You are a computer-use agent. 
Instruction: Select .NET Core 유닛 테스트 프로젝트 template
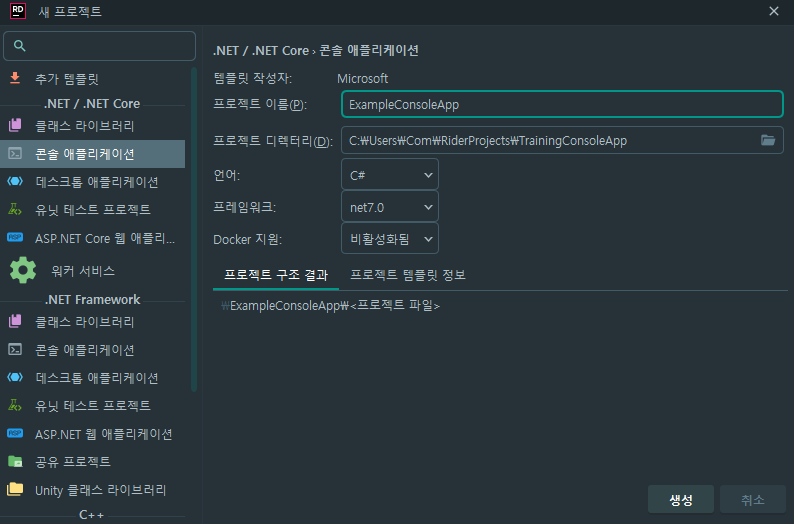click(93, 210)
